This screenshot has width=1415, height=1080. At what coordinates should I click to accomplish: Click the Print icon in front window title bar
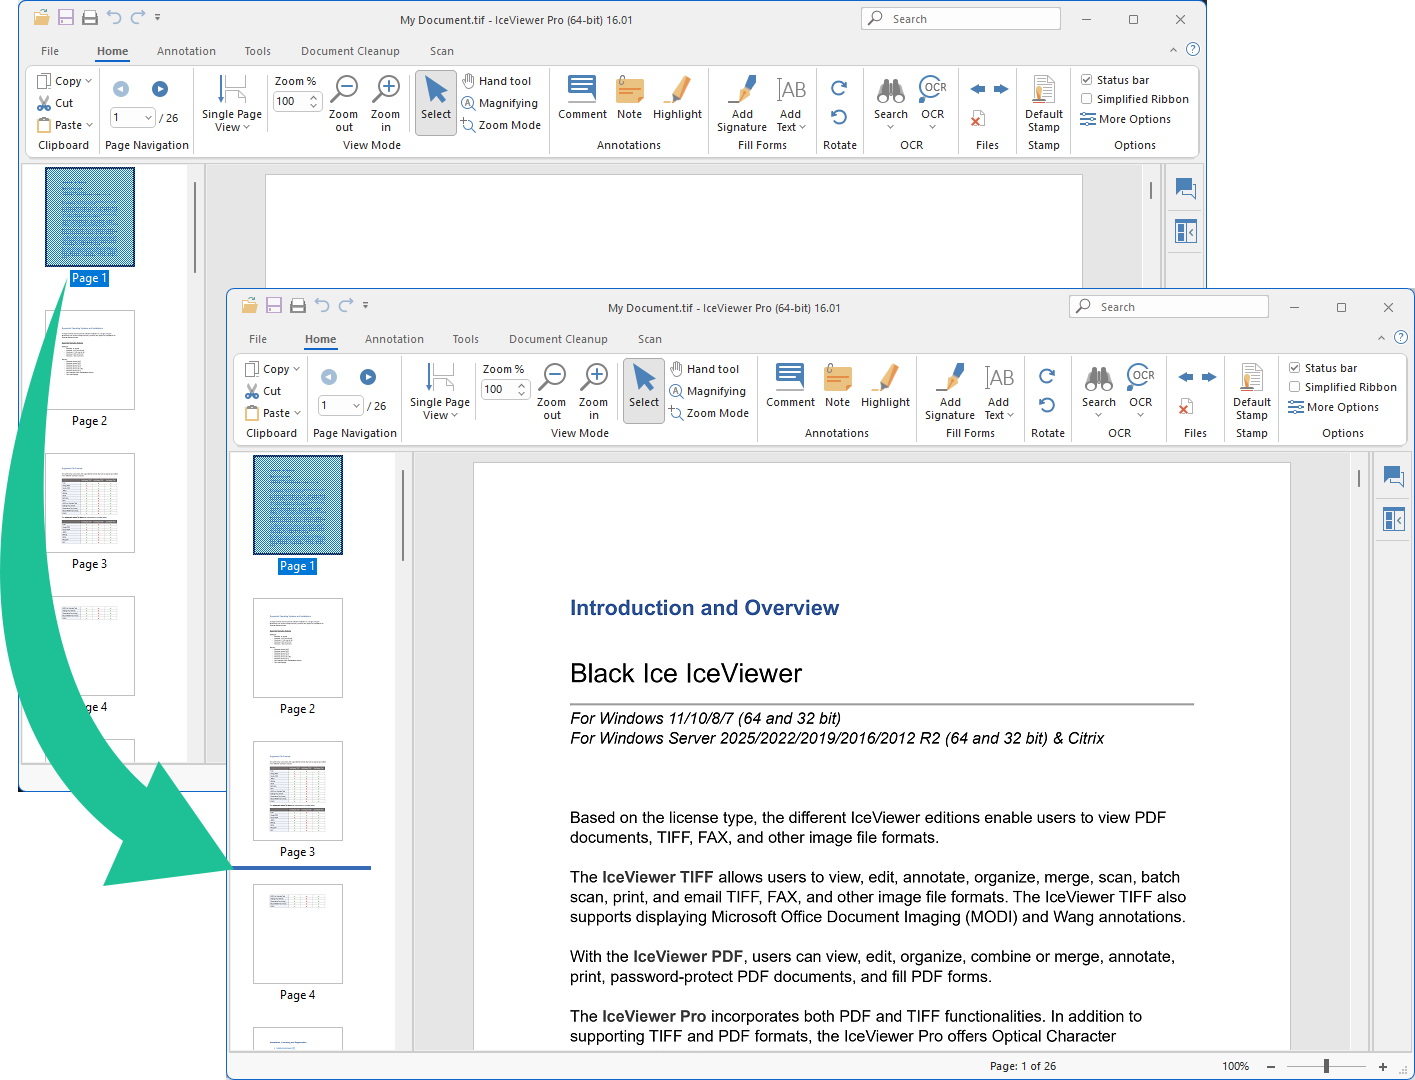[298, 306]
